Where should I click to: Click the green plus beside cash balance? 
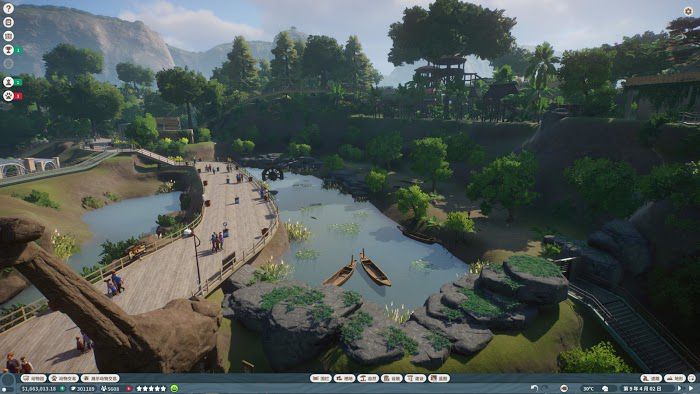62,389
